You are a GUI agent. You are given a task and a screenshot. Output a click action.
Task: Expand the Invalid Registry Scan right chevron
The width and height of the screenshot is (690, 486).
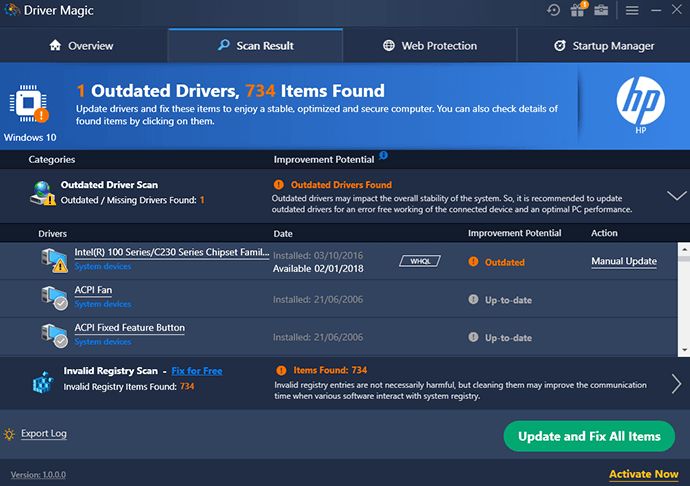pyautogui.click(x=676, y=383)
